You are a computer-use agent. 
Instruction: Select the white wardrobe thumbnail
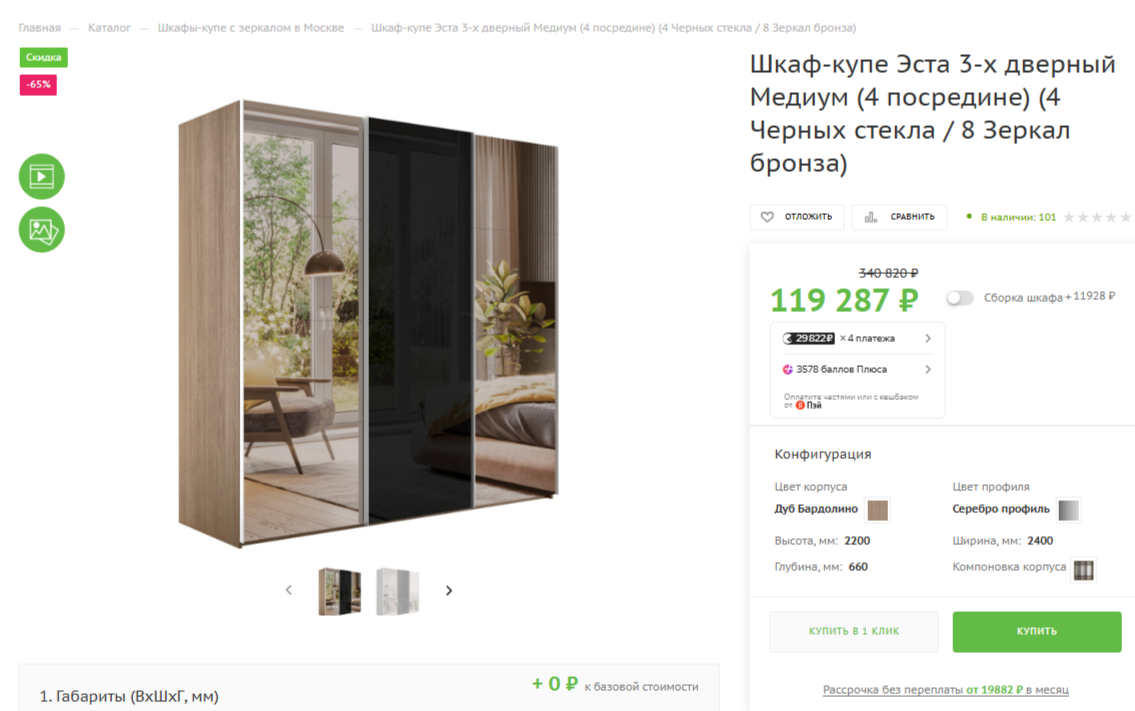coord(397,592)
